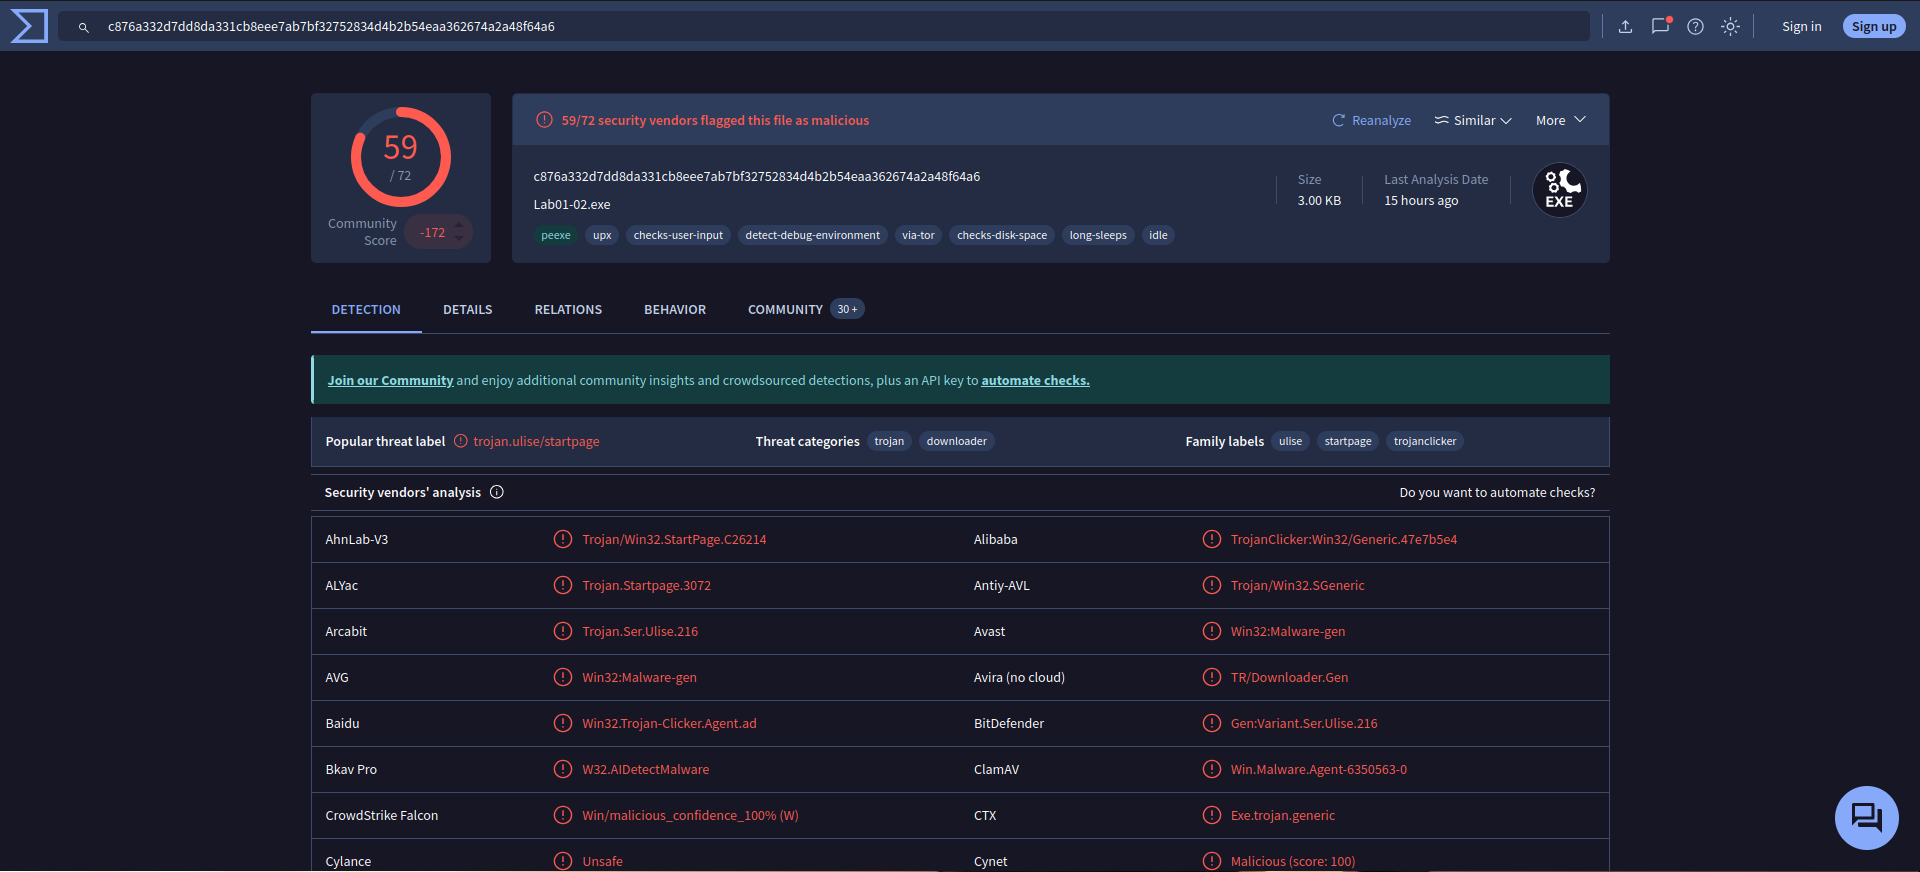Screen dimensions: 1920x872
Task: Click the startpage family label chip
Action: click(1348, 441)
